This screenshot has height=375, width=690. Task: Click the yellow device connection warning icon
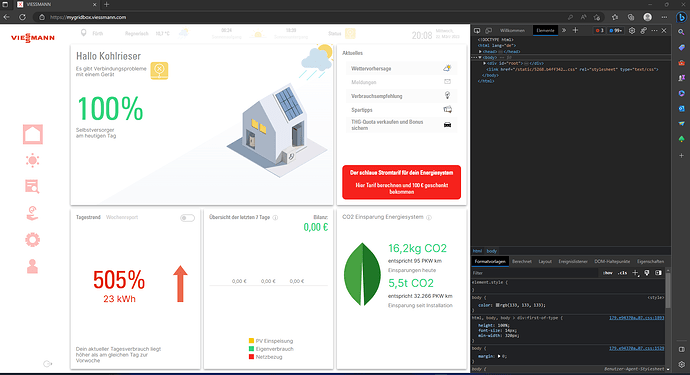tap(159, 70)
